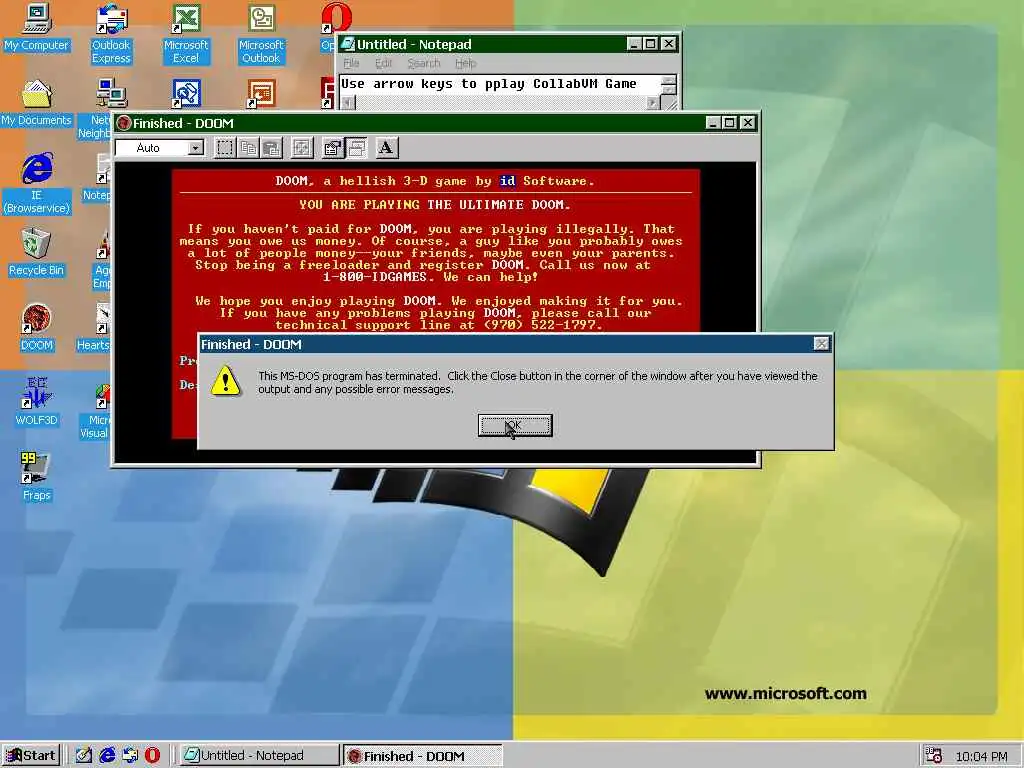Close the Finished - DOOM message dialog
This screenshot has height=768, width=1024.
[821, 344]
